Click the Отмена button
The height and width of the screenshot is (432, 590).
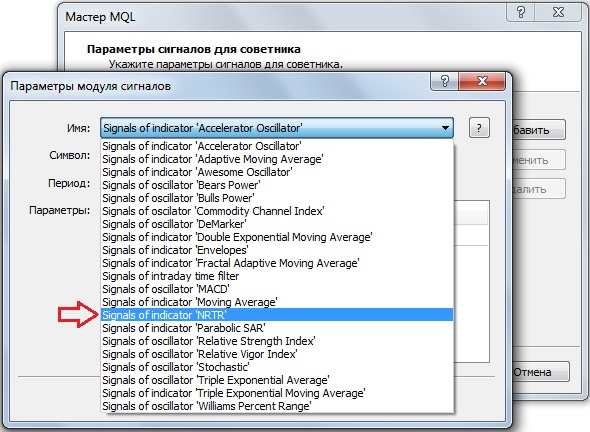[x=541, y=372]
